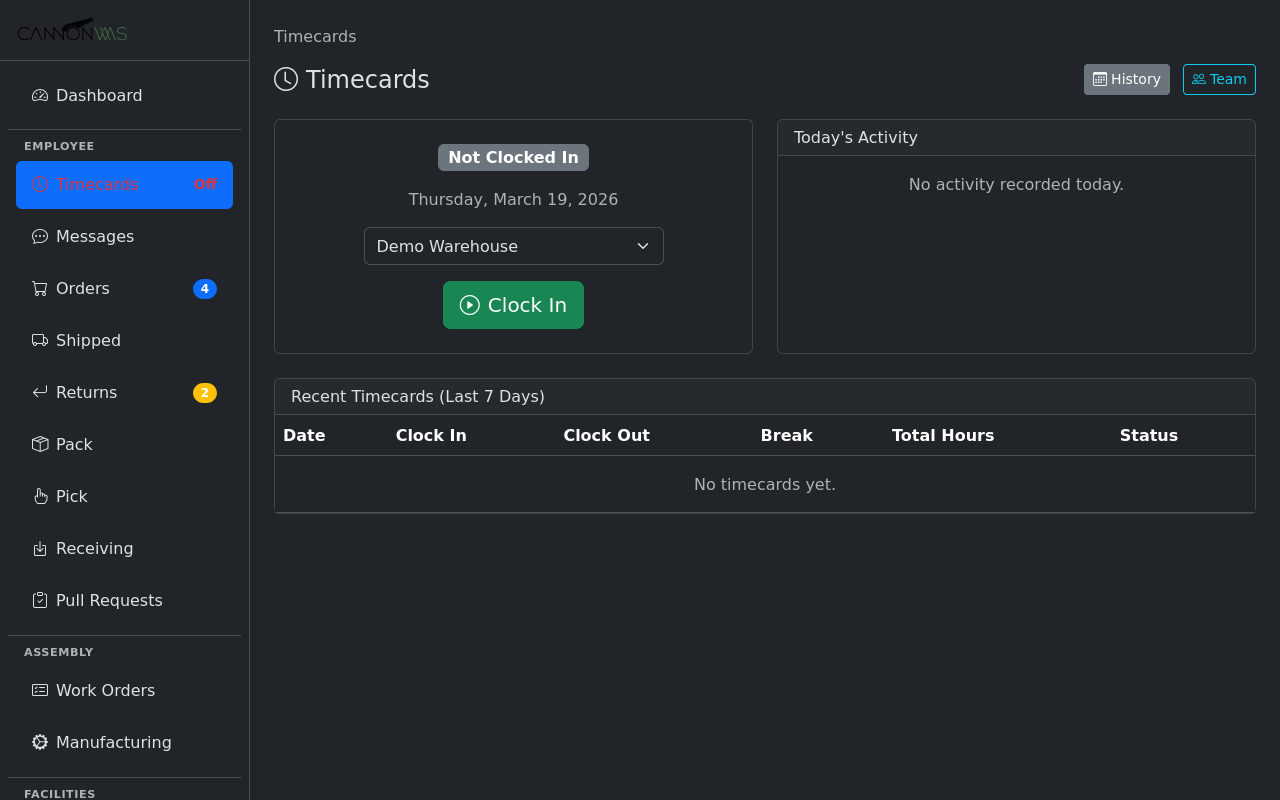This screenshot has width=1280, height=800.
Task: Click the hand icon for Pick
Action: 39,496
